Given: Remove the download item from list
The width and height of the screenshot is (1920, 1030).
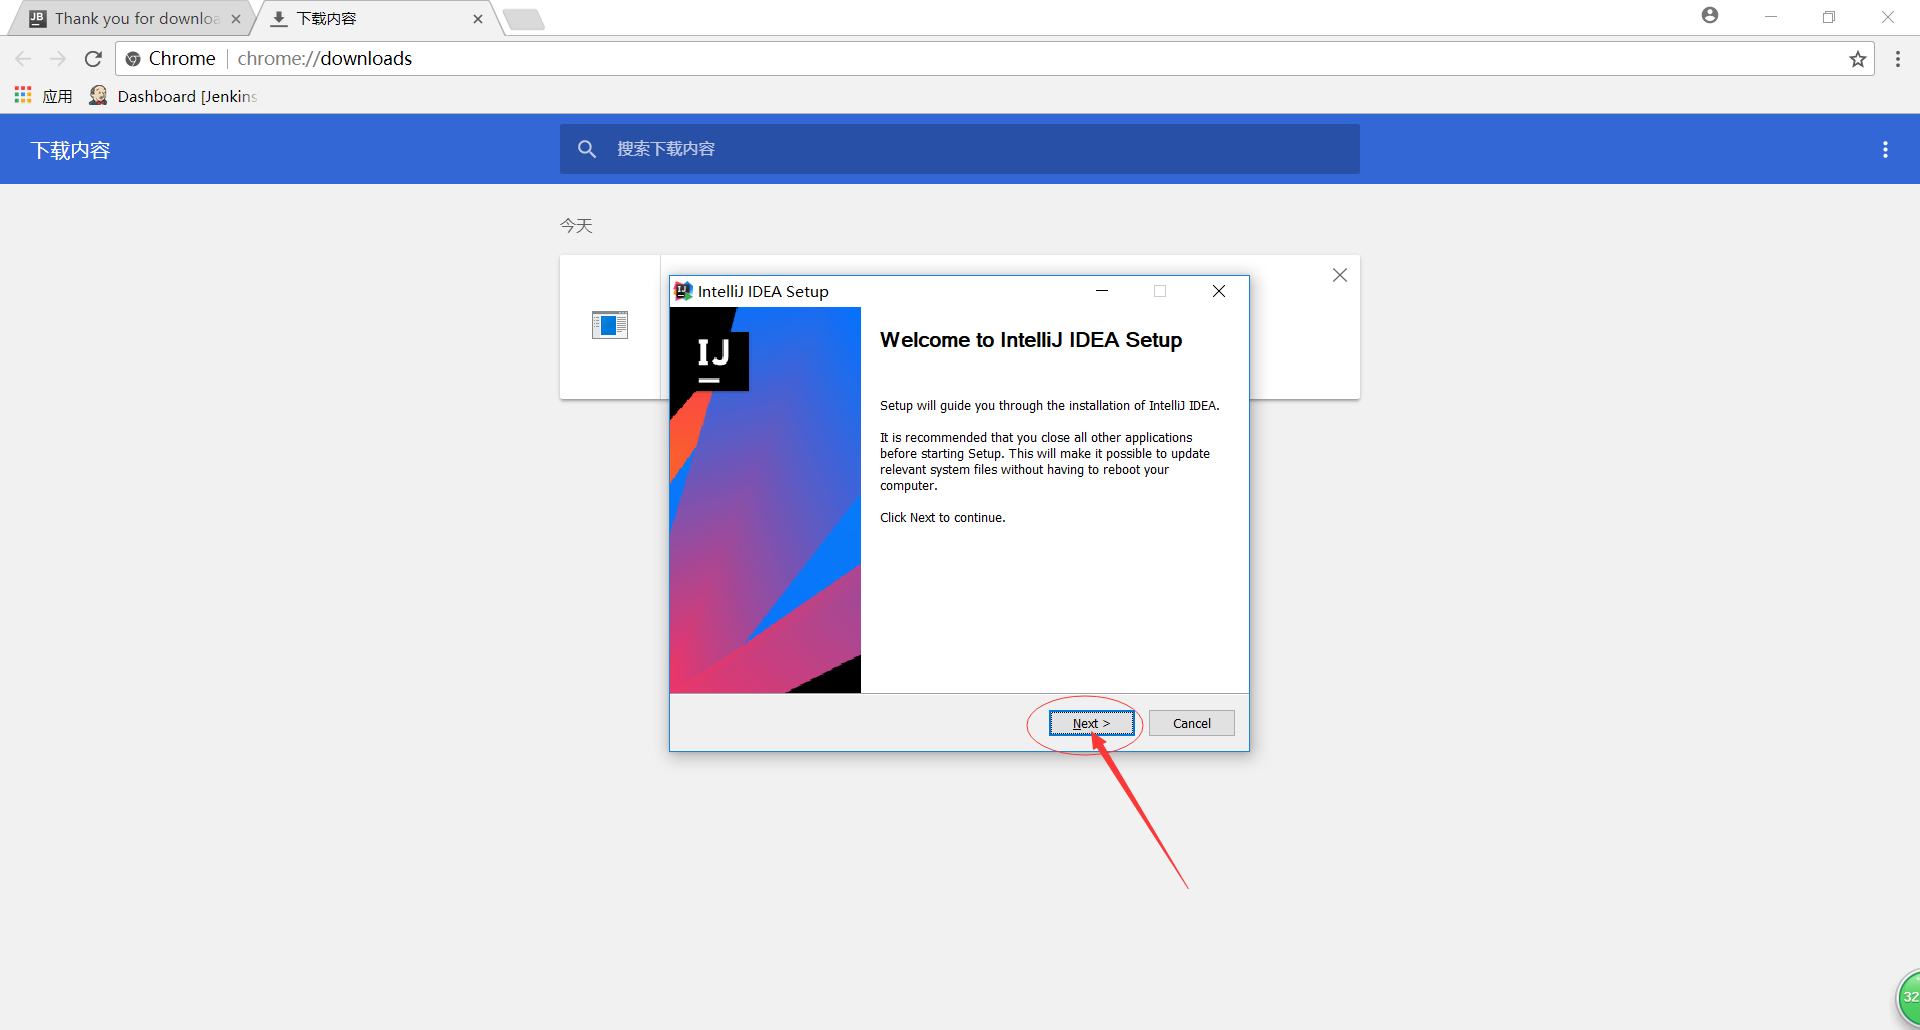Looking at the screenshot, I should point(1340,275).
